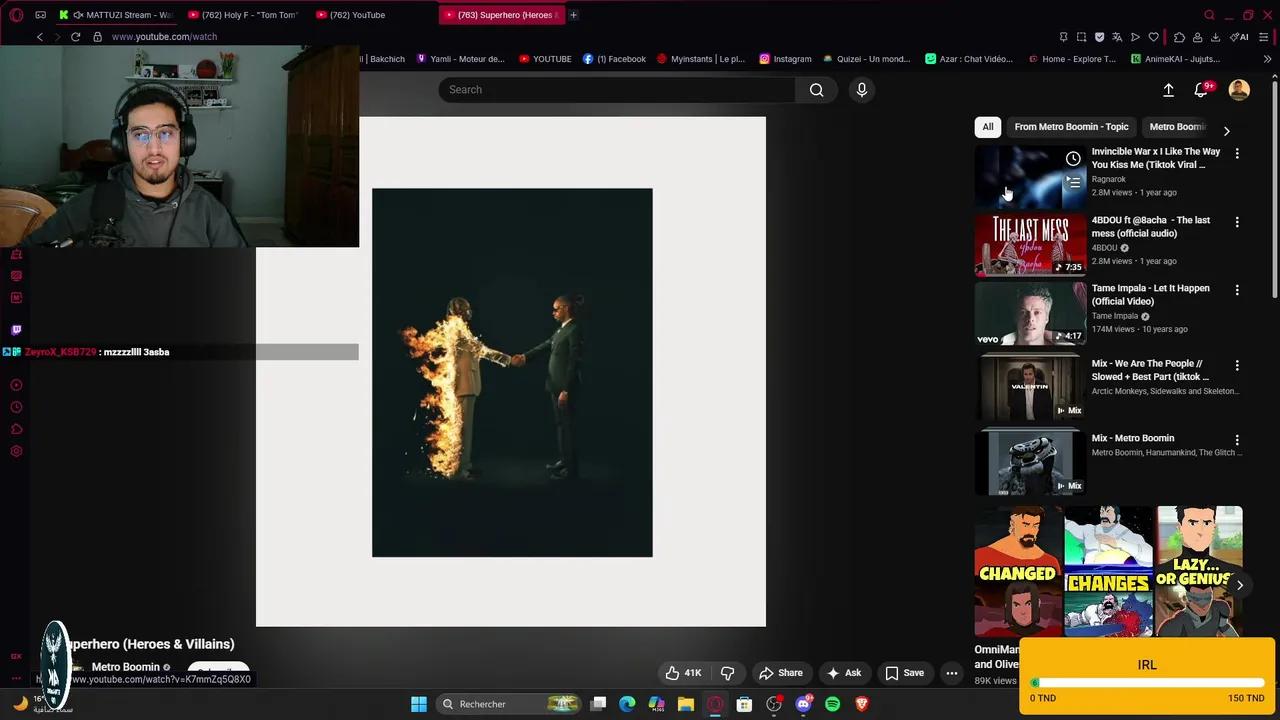Image resolution: width=1280 pixels, height=720 pixels.
Task: Open the Mix - Metro Boomin thumbnail
Action: tap(1030, 463)
